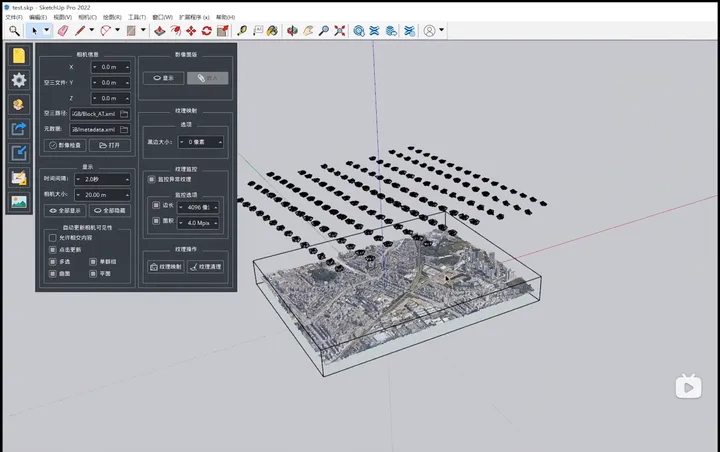This screenshot has height=452, width=720.
Task: Open the 文件(F) menu
Action: coord(13,17)
